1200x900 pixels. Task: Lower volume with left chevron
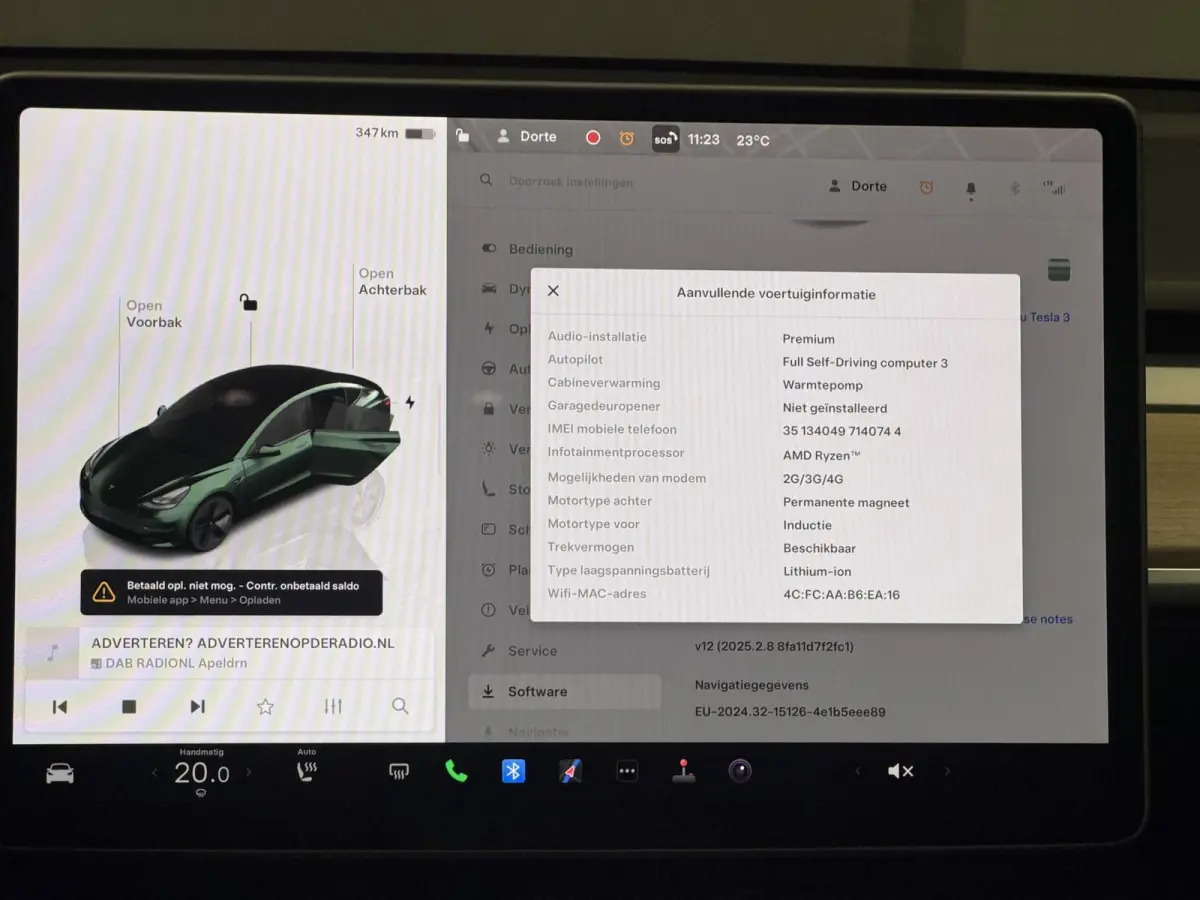tap(857, 771)
